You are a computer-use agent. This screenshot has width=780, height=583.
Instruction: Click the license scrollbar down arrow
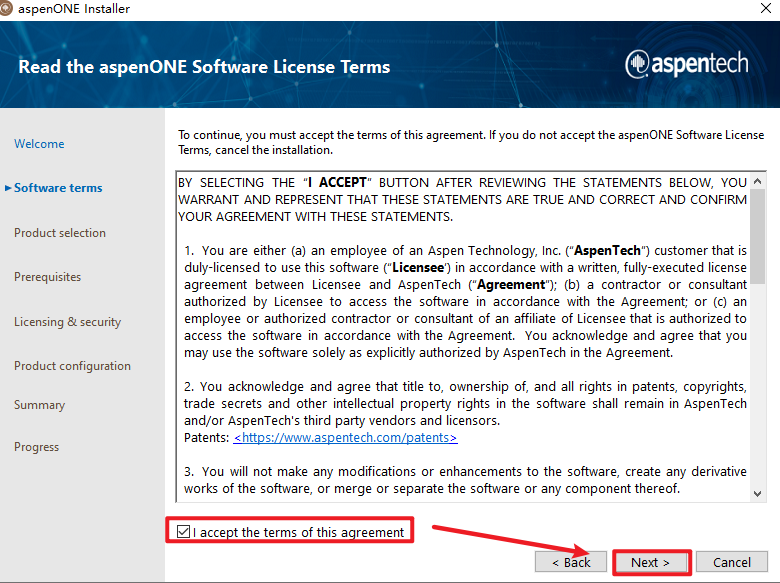tap(758, 493)
